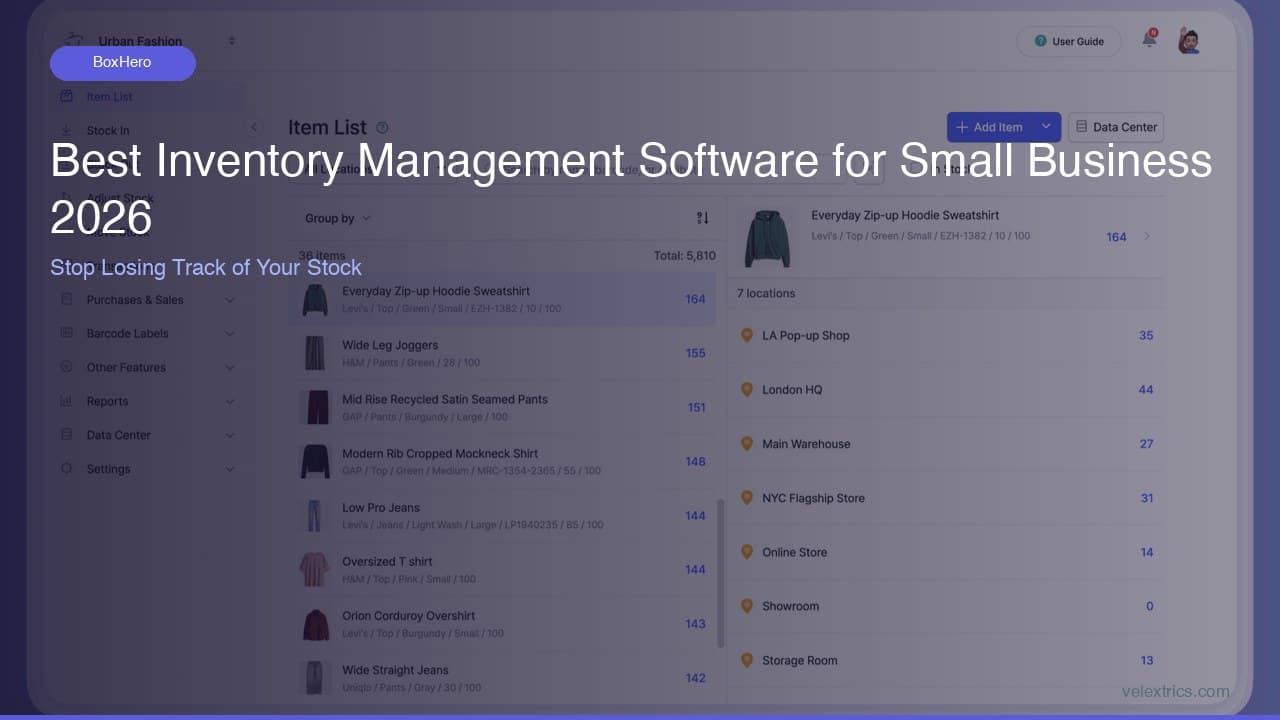Image resolution: width=1280 pixels, height=720 pixels.
Task: Collapse the sidebar with the arrow
Action: click(254, 127)
